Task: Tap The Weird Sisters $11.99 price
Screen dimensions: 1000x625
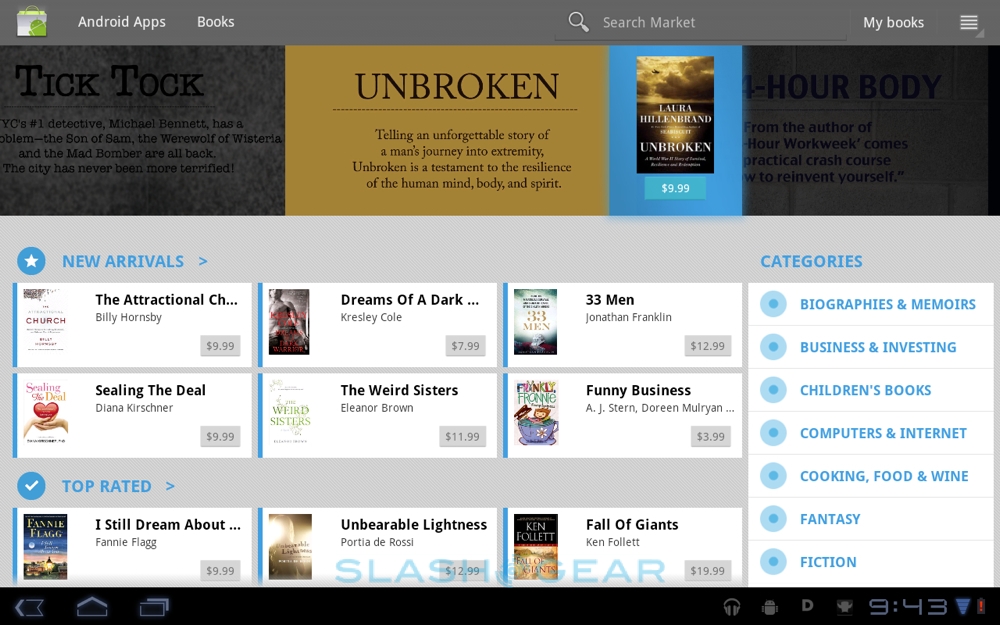Action: pyautogui.click(x=462, y=436)
